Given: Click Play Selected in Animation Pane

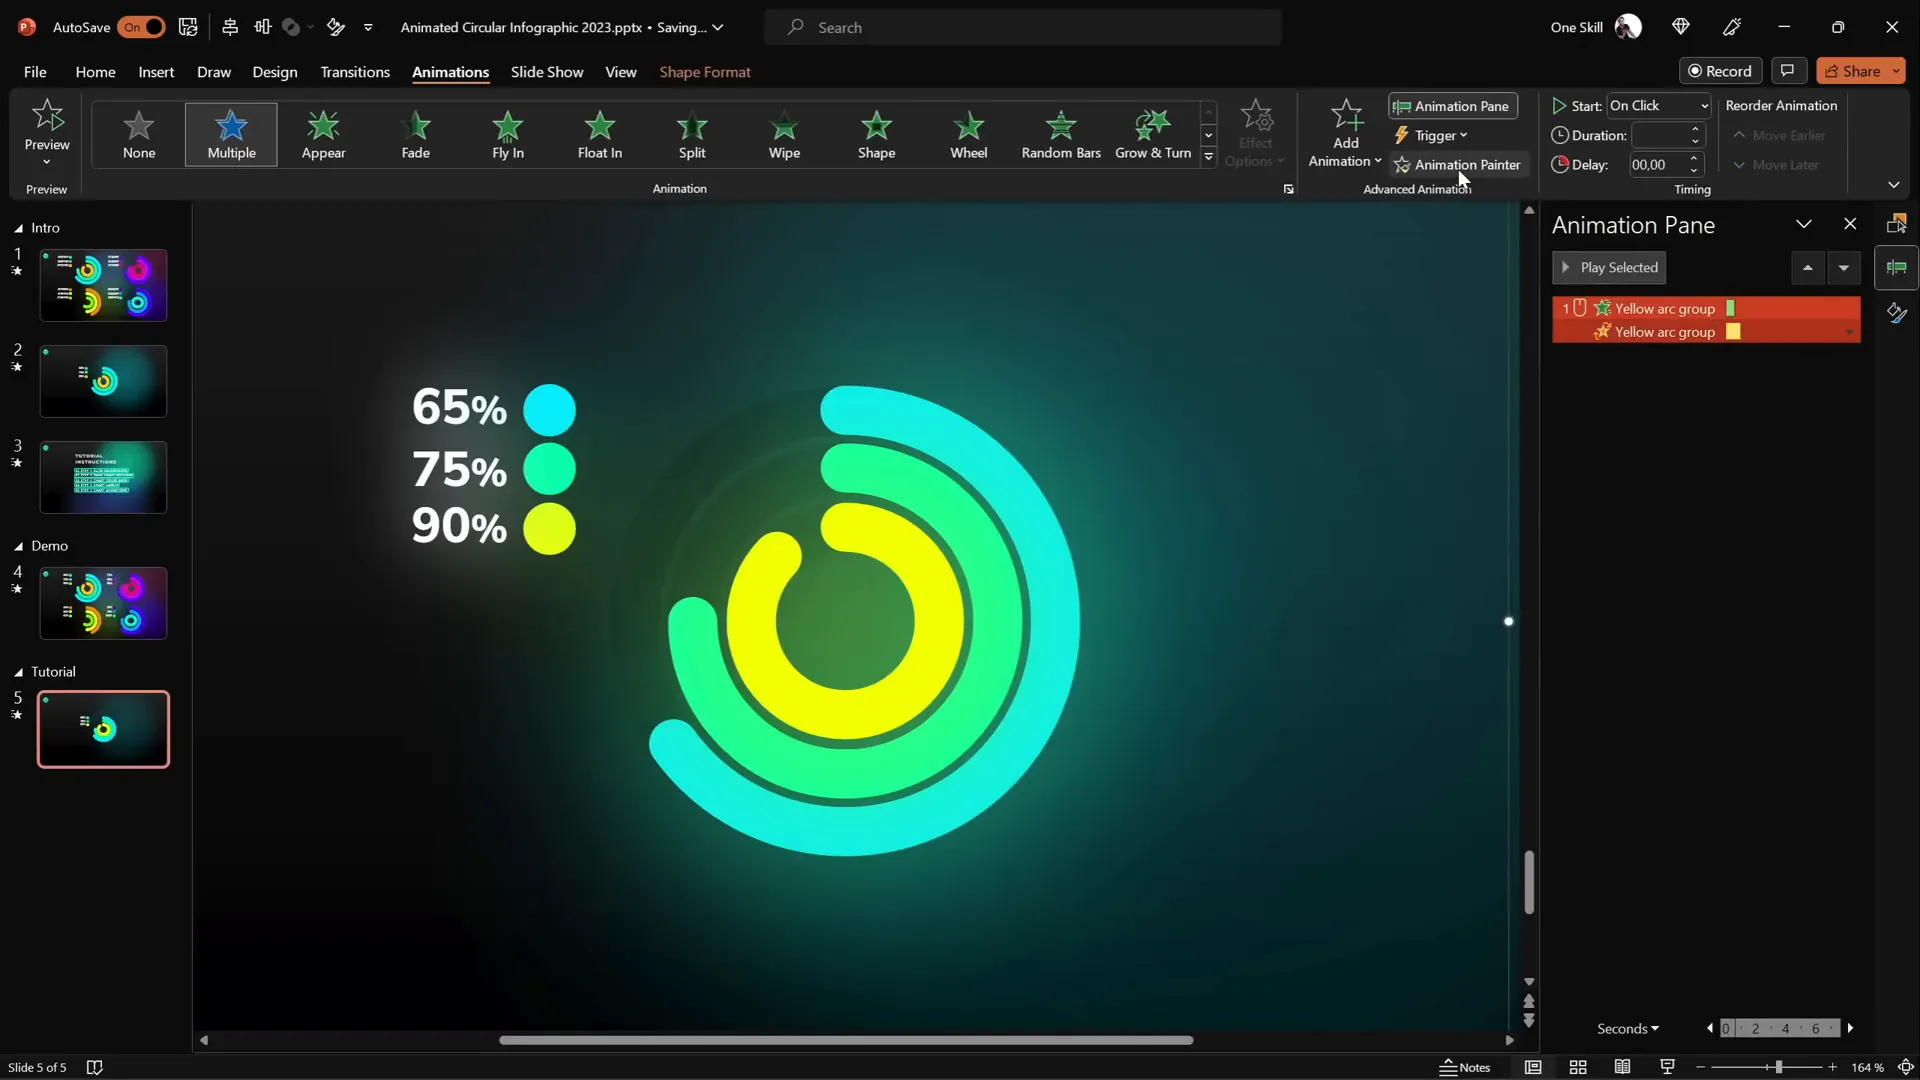Looking at the screenshot, I should point(1609,267).
